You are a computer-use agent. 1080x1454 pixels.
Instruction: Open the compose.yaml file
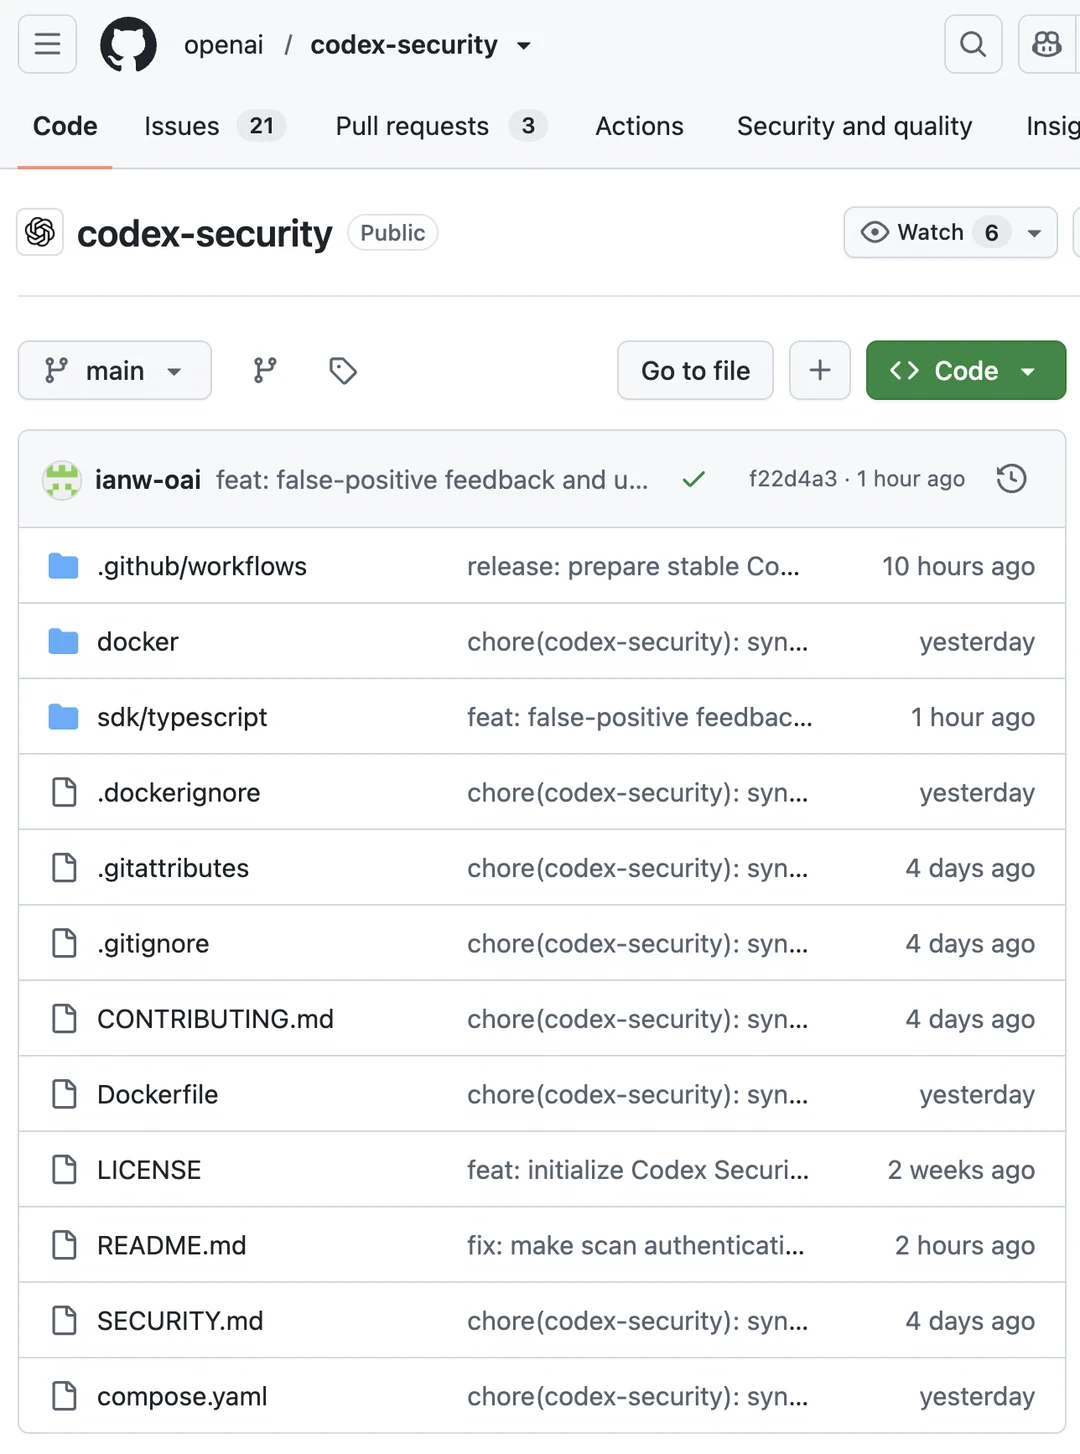click(182, 1397)
